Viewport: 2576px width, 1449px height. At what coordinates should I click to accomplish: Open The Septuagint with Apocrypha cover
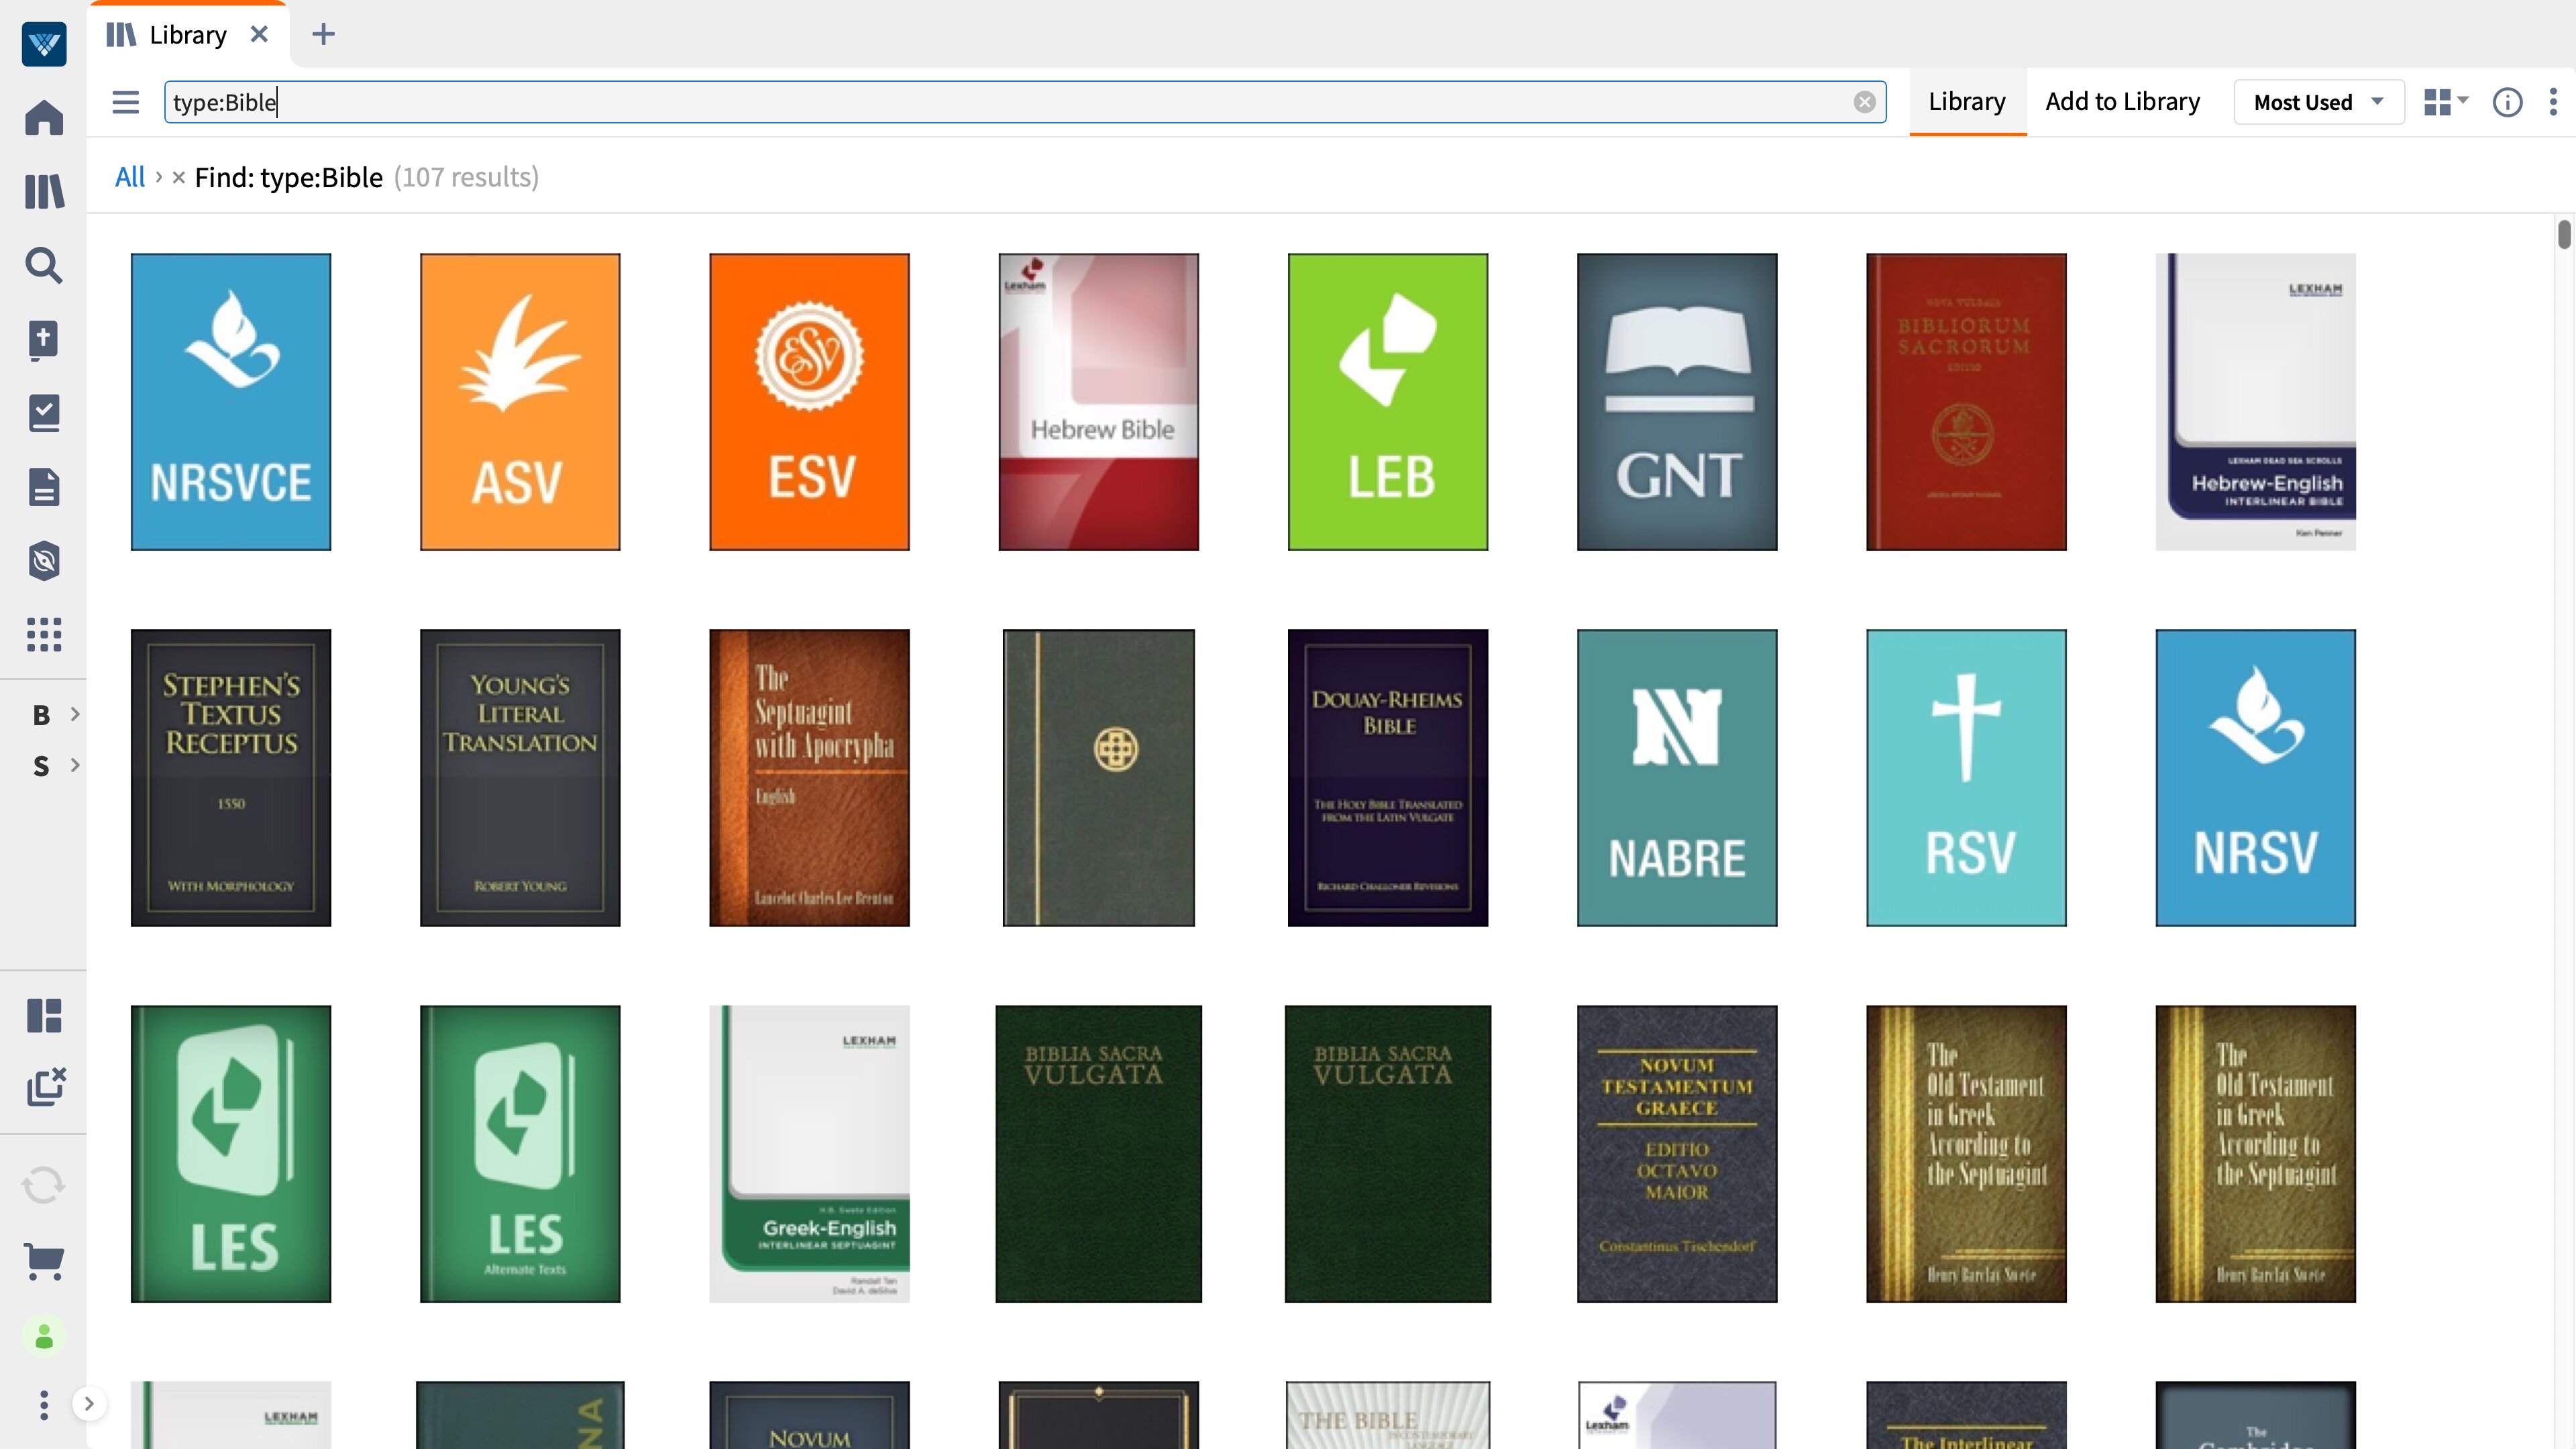[809, 777]
